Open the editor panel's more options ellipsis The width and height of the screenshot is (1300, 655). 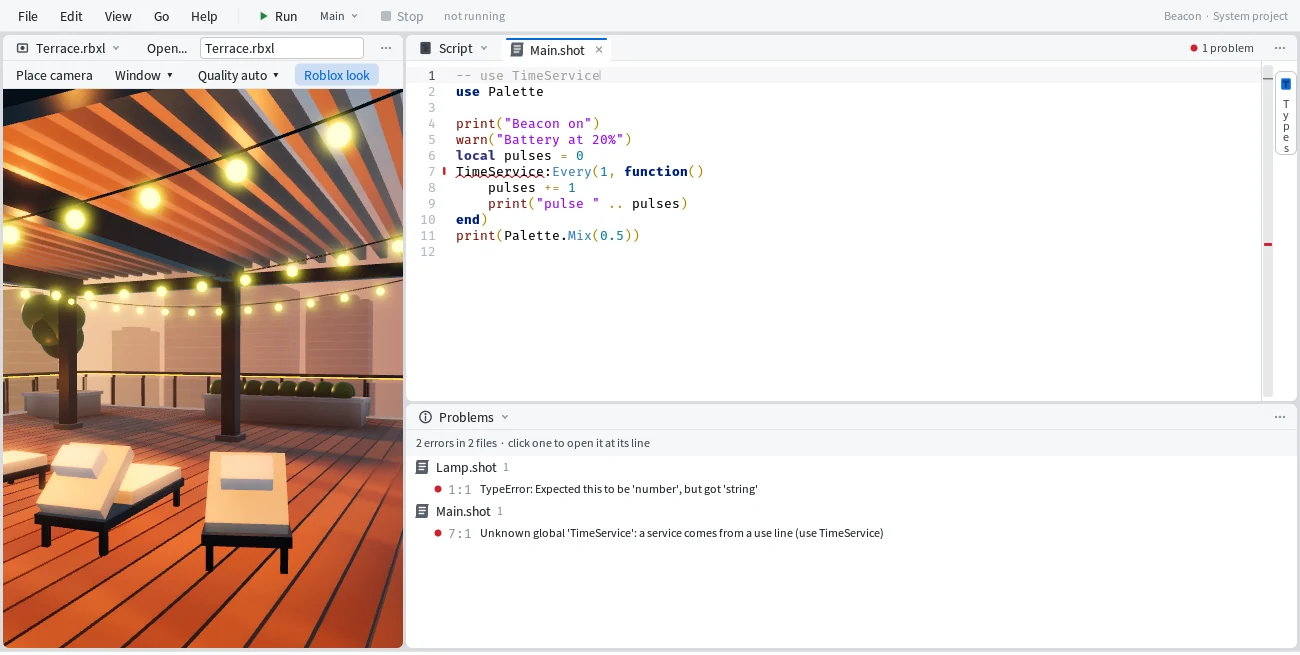[x=1280, y=48]
